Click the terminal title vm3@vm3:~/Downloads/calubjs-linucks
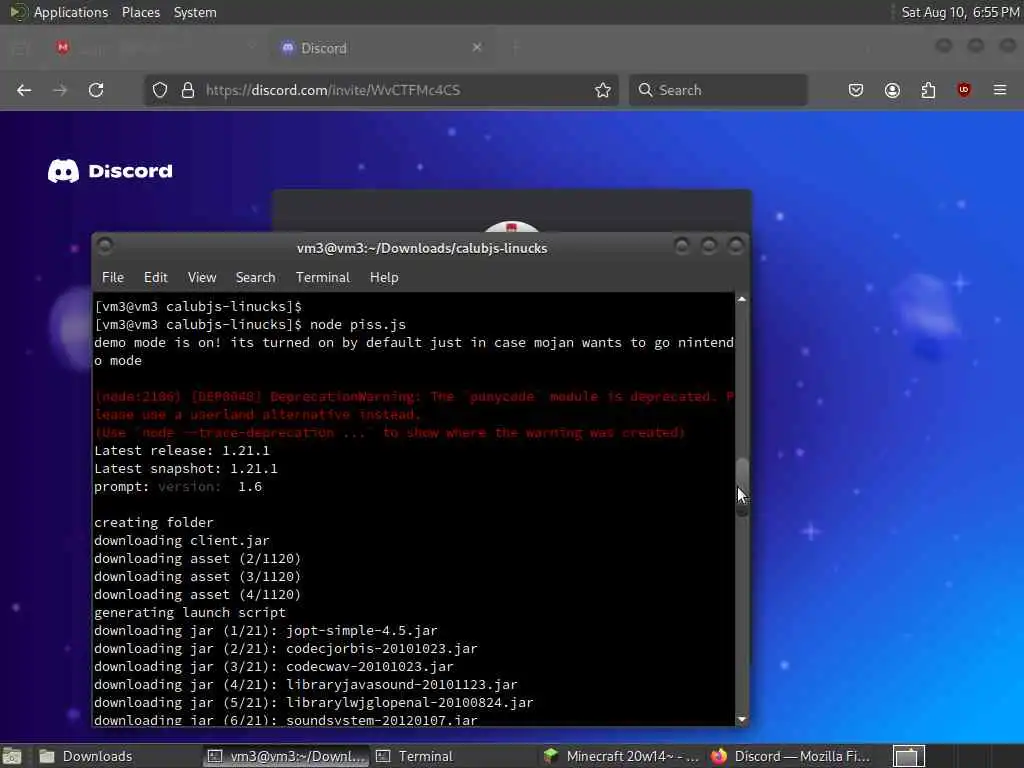 [x=422, y=248]
